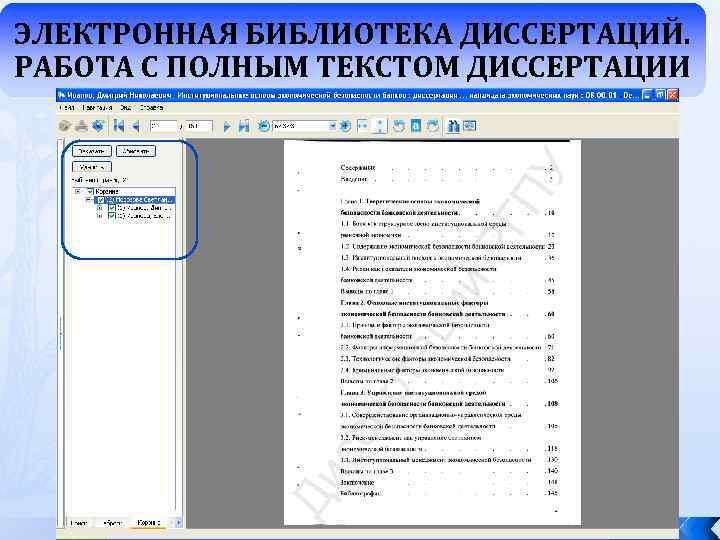This screenshot has width=720, height=540.
Task: Click 'Выводы по главе 3' line
Action: (367, 471)
